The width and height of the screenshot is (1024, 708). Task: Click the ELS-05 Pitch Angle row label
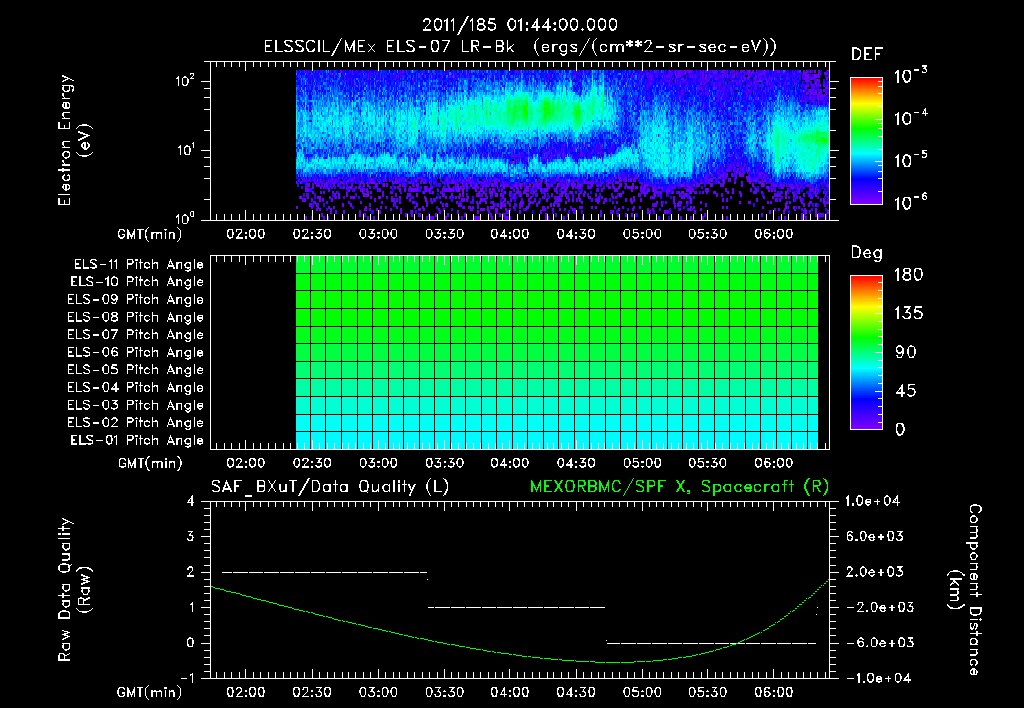pyautogui.click(x=136, y=370)
